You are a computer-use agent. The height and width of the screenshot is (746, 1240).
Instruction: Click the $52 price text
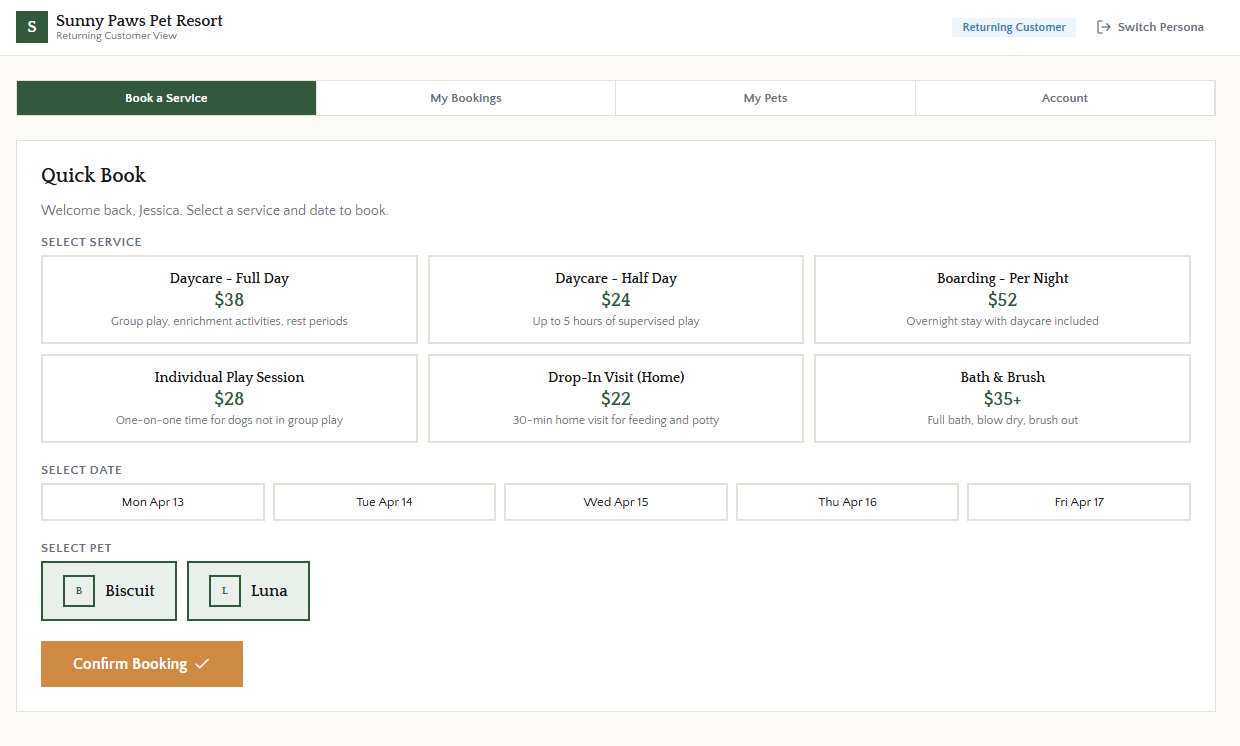tap(1002, 300)
